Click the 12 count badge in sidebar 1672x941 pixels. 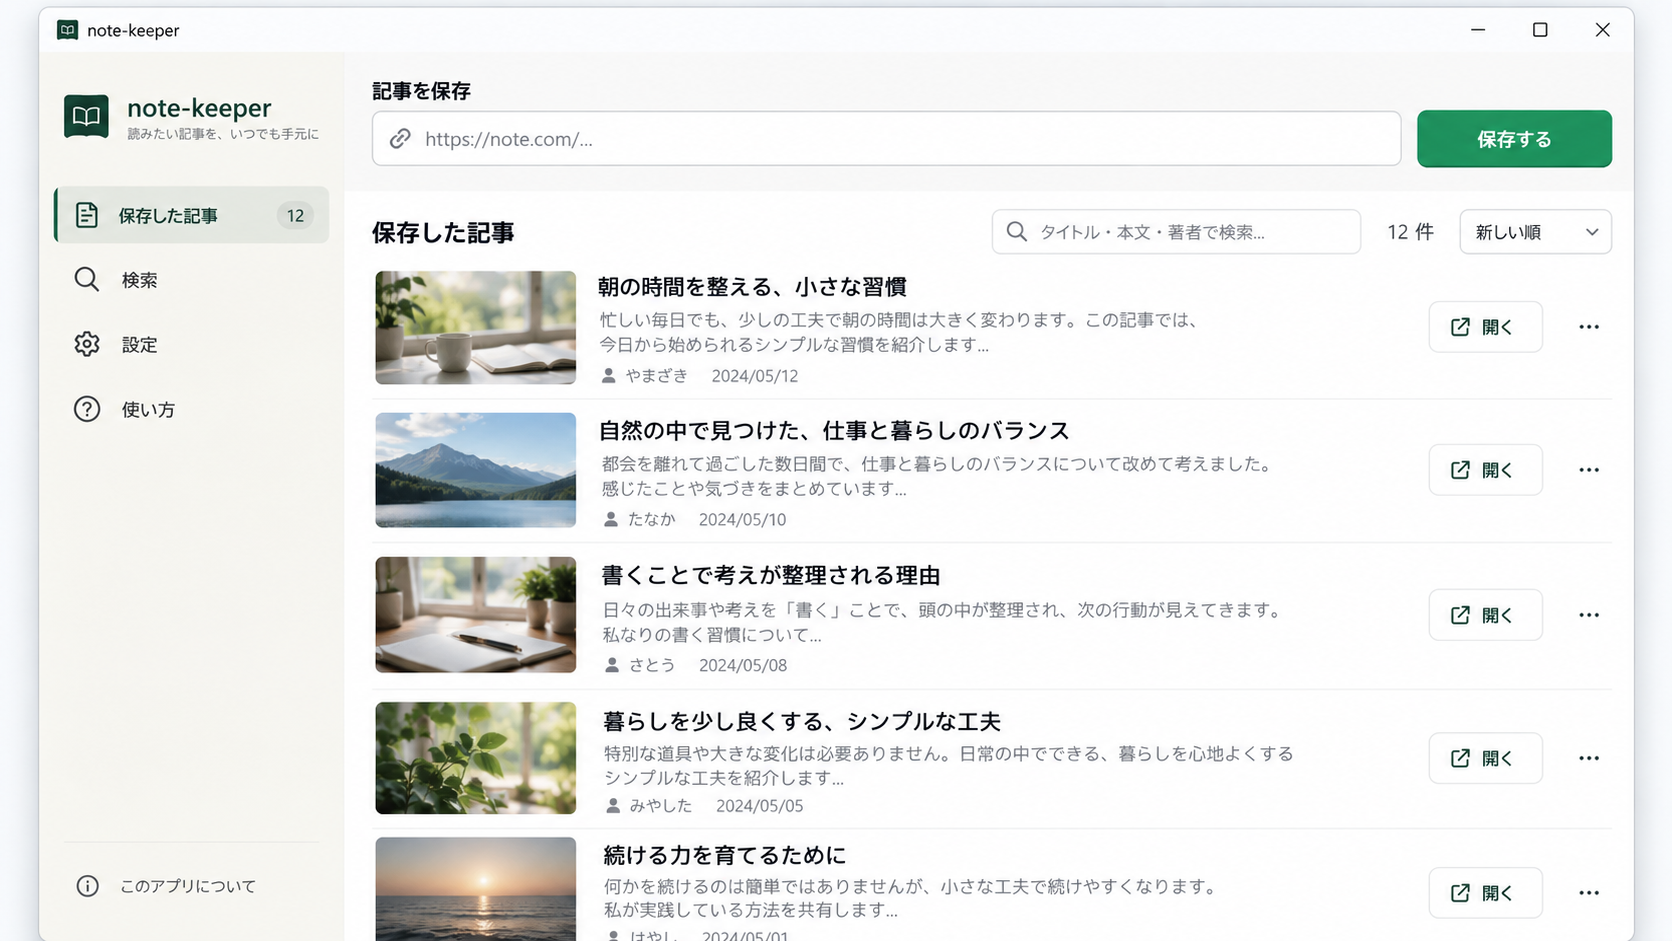click(295, 215)
